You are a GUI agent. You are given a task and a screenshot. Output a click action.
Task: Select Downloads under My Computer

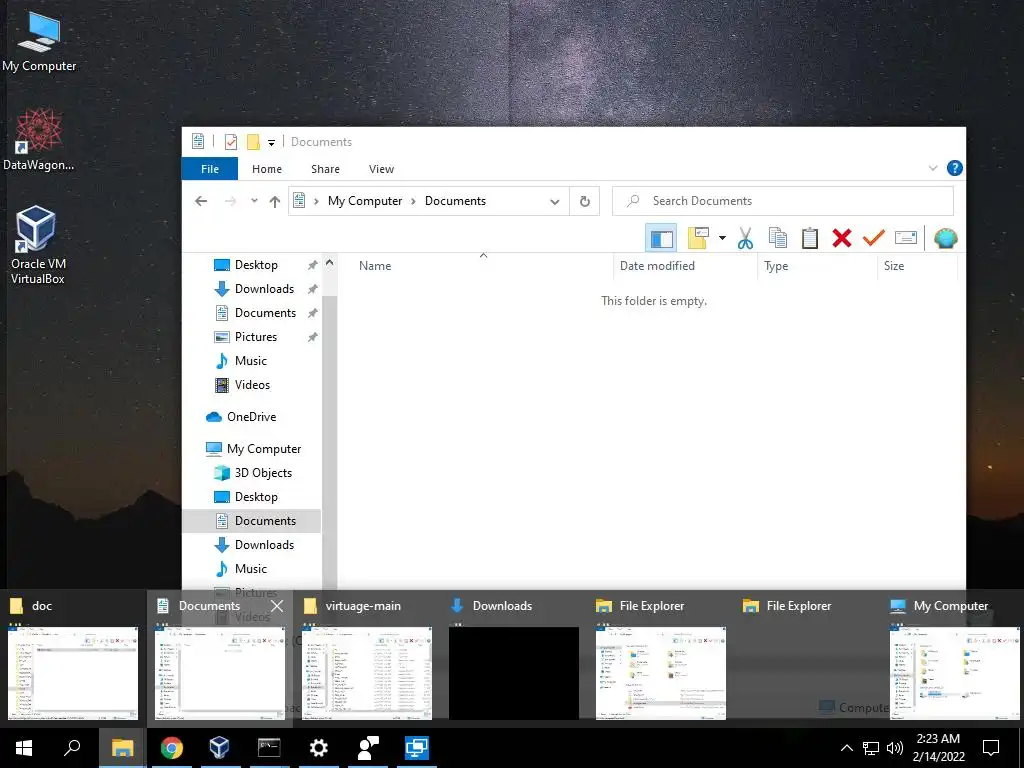[x=264, y=545]
